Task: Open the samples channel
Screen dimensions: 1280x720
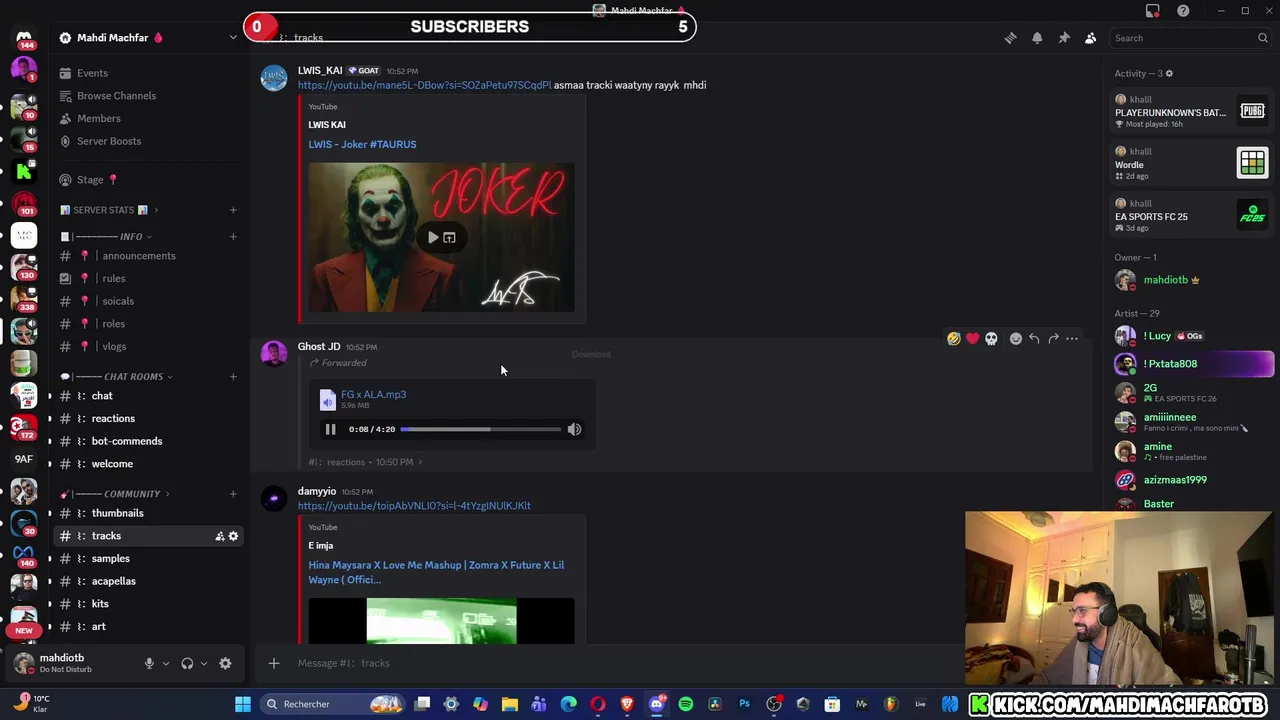Action: tap(110, 559)
